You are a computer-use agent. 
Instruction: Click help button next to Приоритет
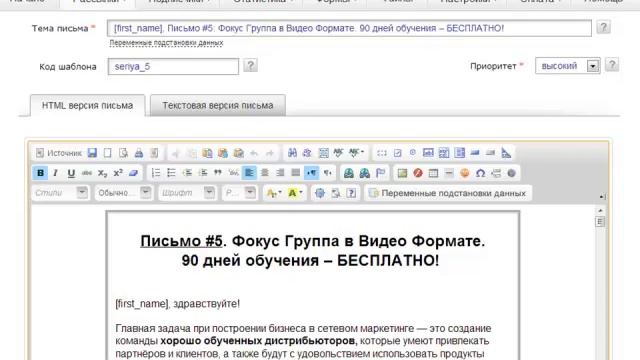(x=611, y=65)
